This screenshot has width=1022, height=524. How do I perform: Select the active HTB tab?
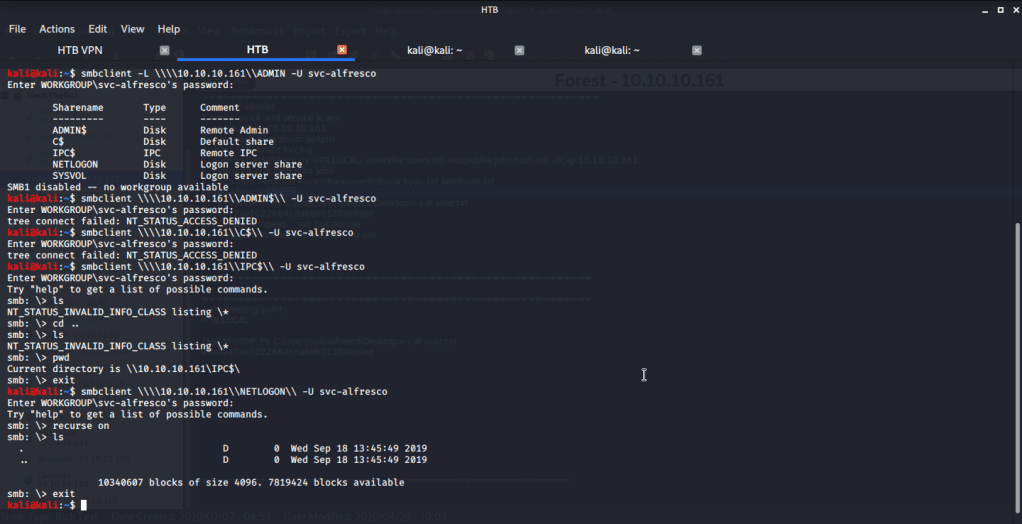pos(257,50)
